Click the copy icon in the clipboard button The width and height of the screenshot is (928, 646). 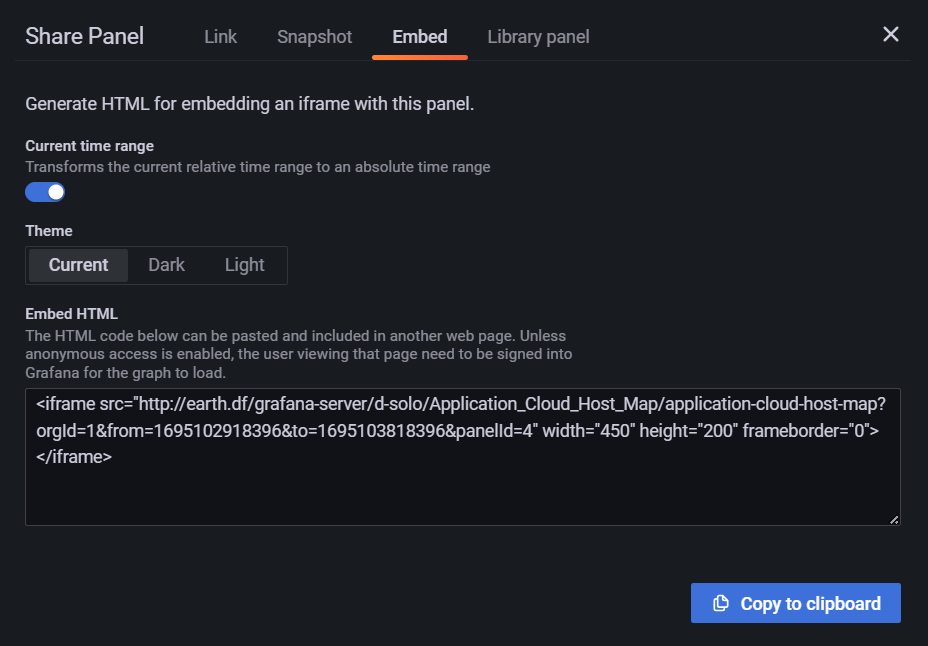coord(720,604)
